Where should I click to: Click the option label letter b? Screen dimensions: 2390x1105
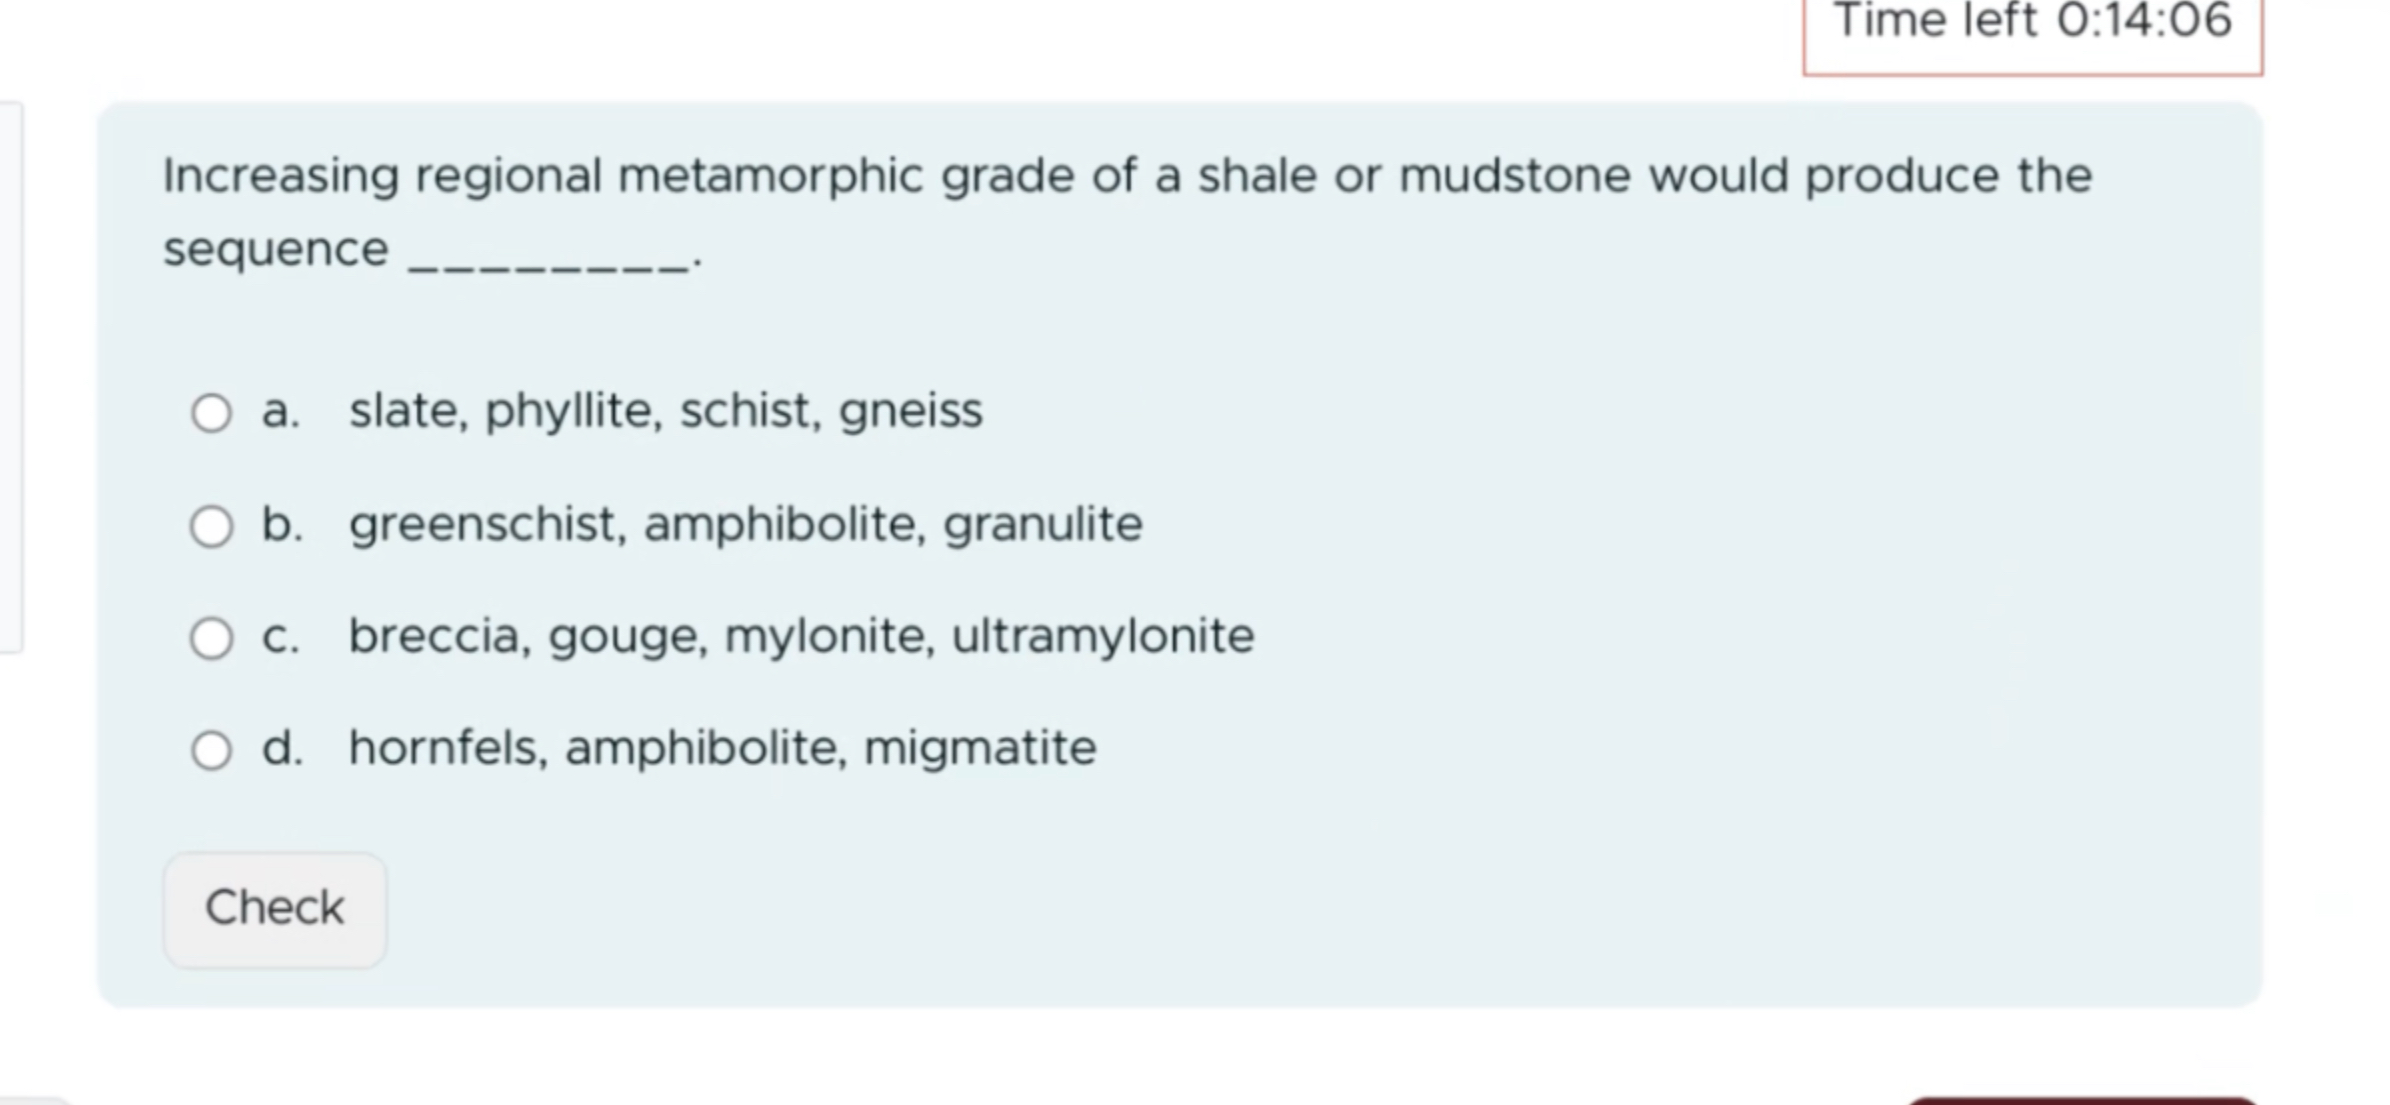point(281,523)
